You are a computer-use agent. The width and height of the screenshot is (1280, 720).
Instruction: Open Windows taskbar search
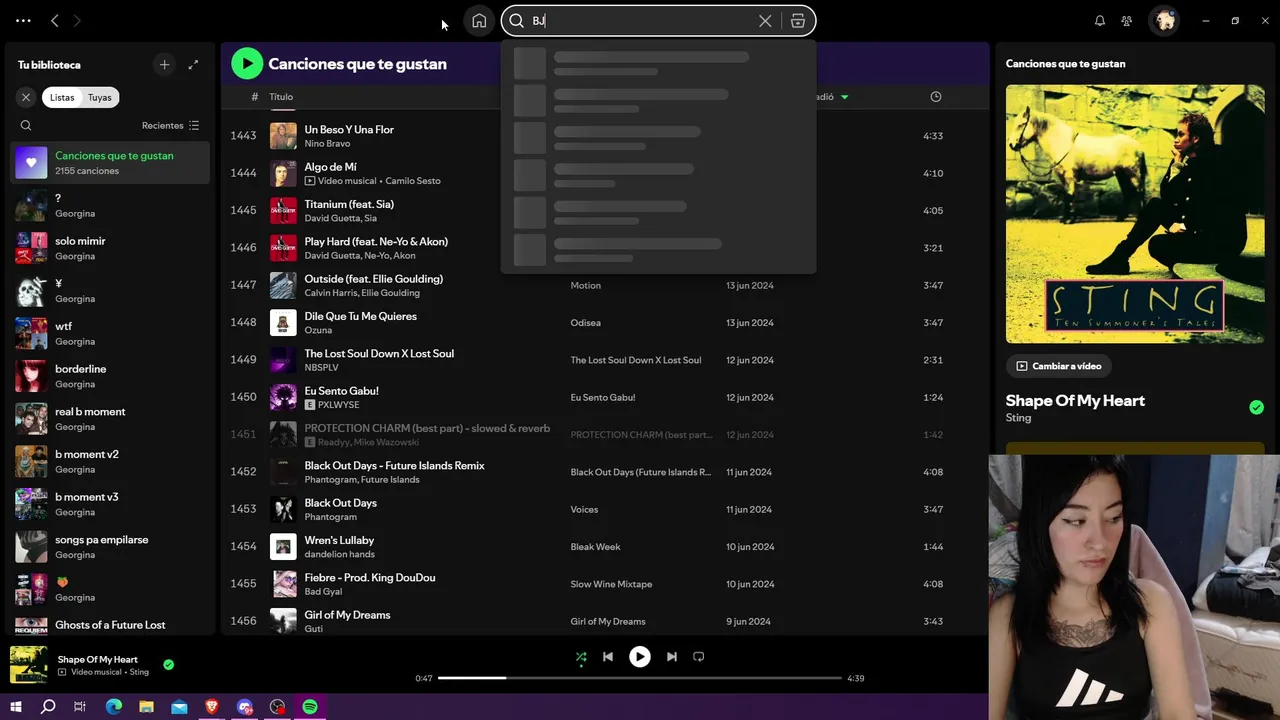(48, 707)
